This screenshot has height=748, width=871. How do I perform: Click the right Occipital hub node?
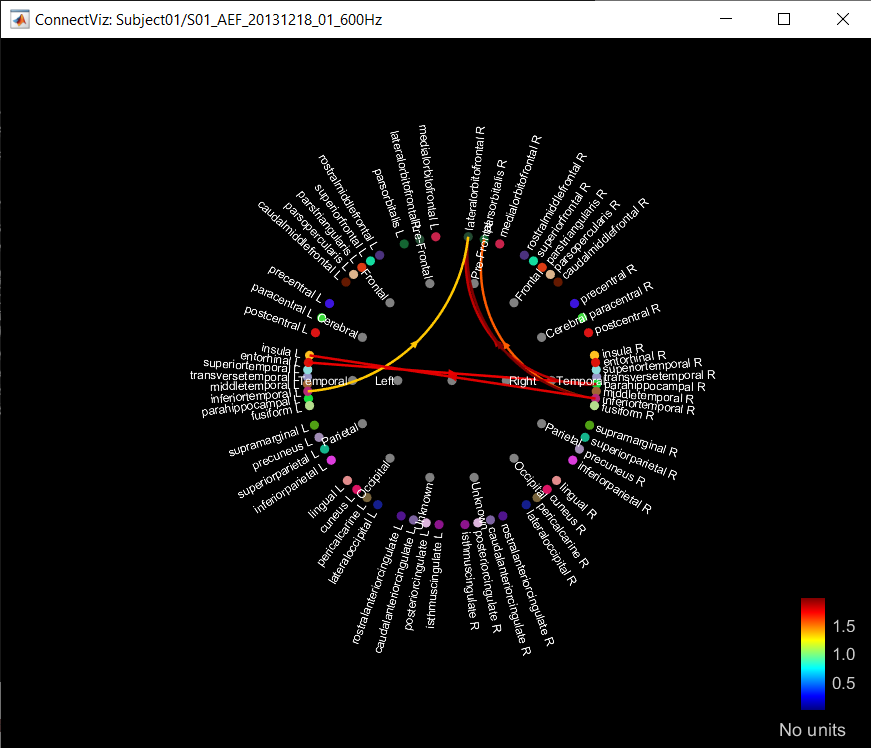[514, 459]
